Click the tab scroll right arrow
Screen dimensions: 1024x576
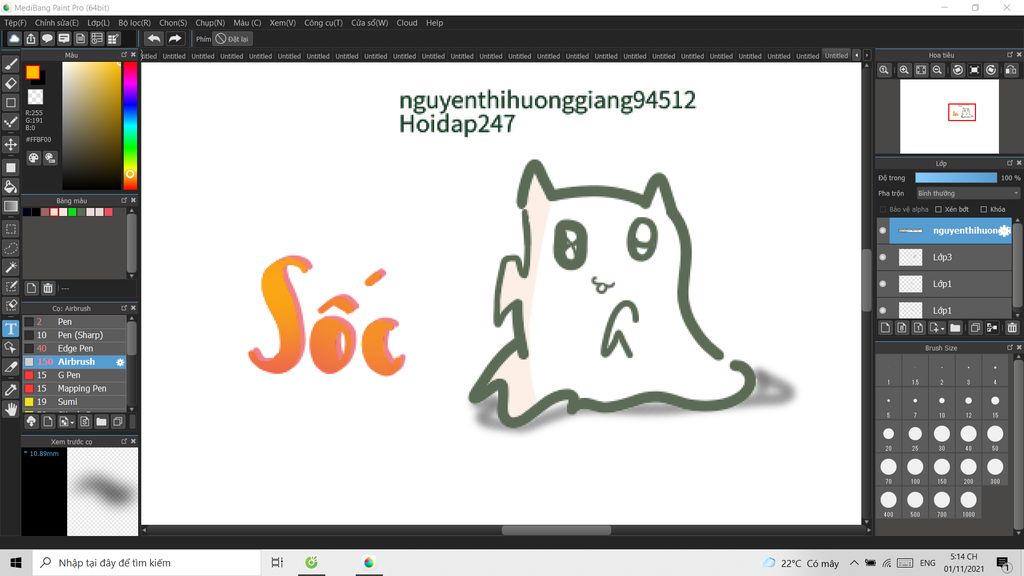coord(867,56)
